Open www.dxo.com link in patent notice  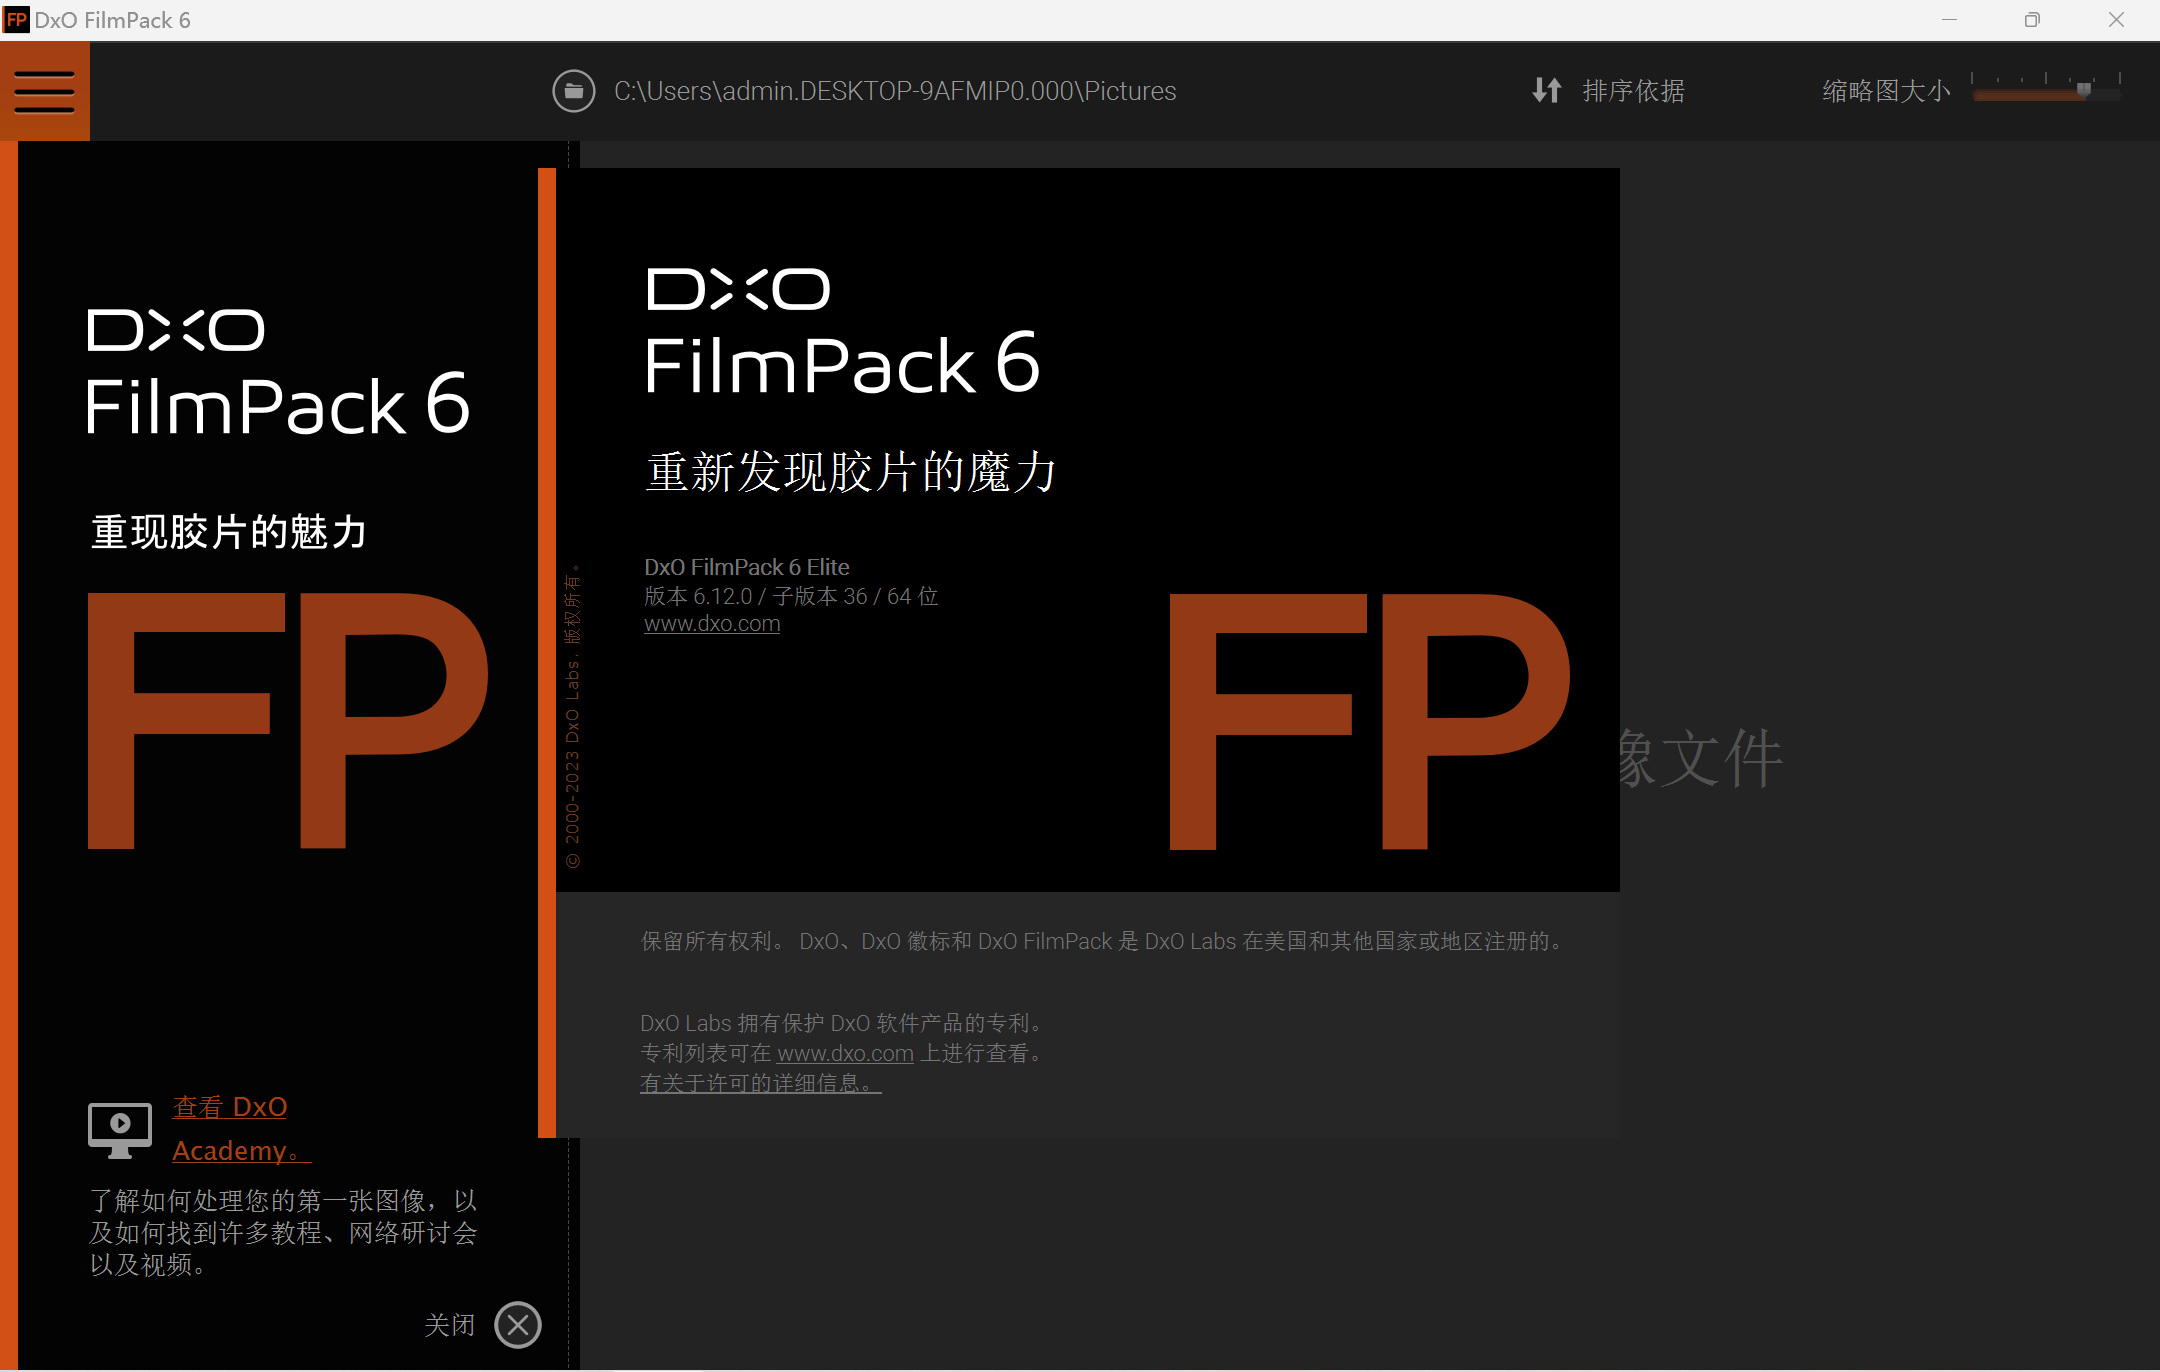(x=845, y=1053)
